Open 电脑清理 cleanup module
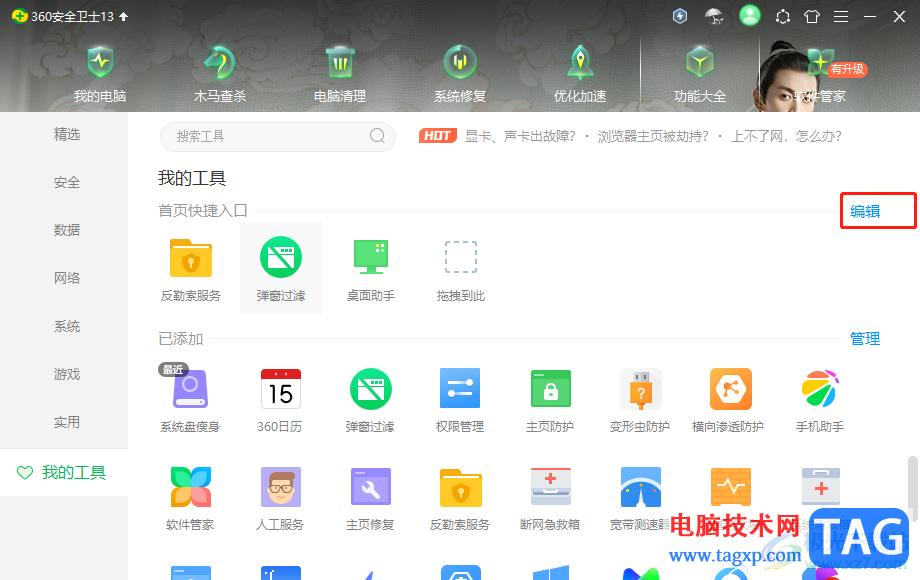Screen dimensions: 920x580 tap(340, 74)
